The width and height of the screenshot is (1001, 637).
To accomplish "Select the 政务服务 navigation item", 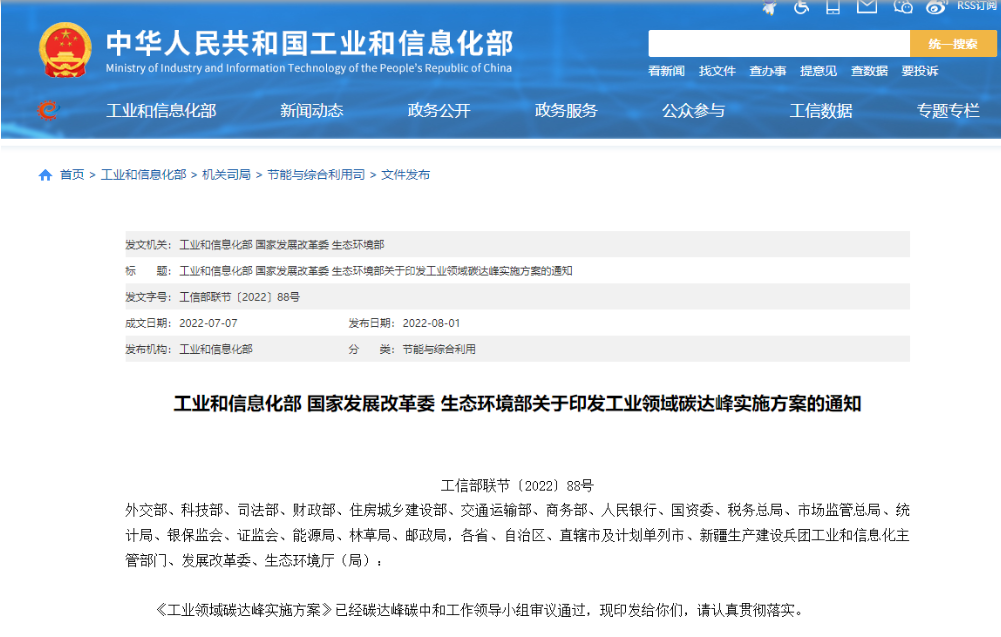I will pos(566,111).
